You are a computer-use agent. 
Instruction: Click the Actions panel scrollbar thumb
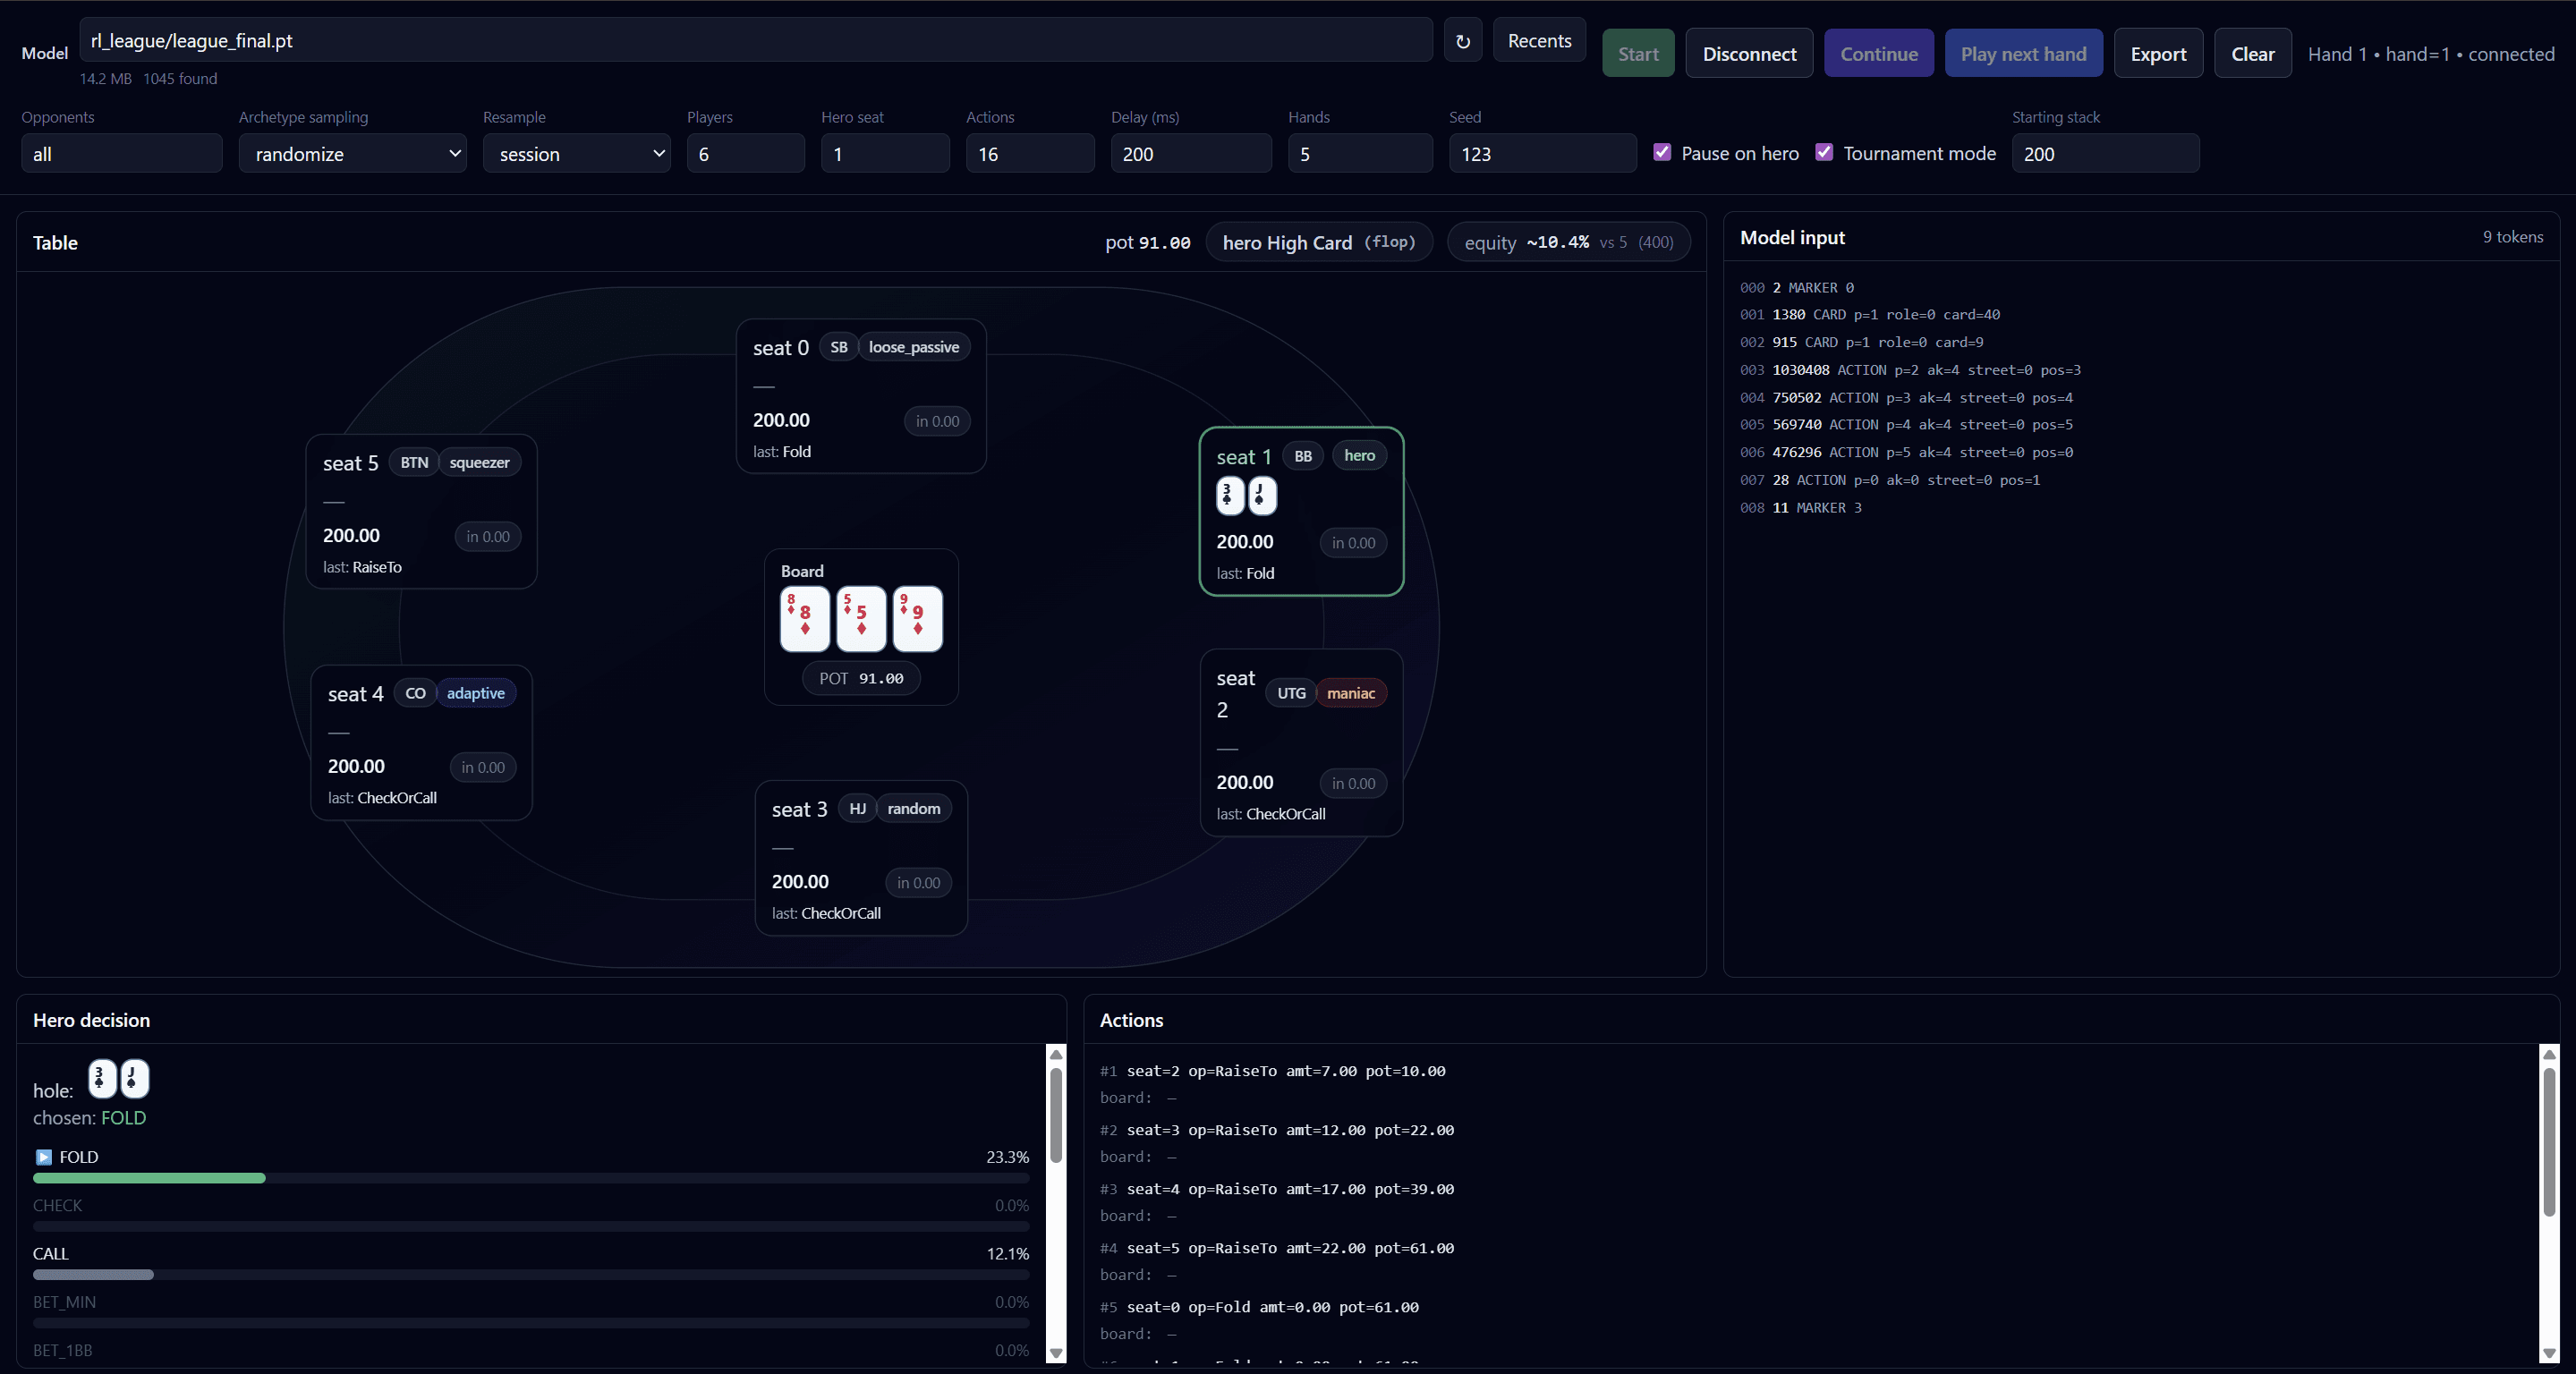pos(2549,1141)
